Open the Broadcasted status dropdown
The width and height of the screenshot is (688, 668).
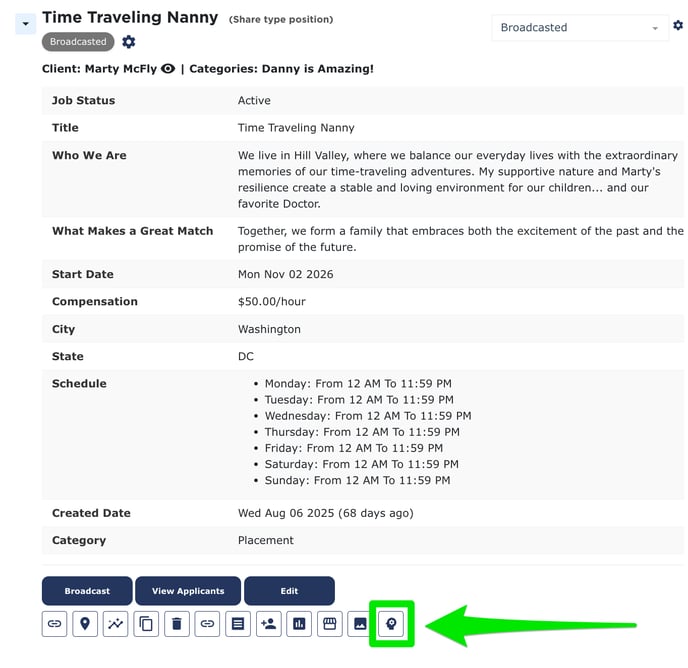(x=580, y=28)
